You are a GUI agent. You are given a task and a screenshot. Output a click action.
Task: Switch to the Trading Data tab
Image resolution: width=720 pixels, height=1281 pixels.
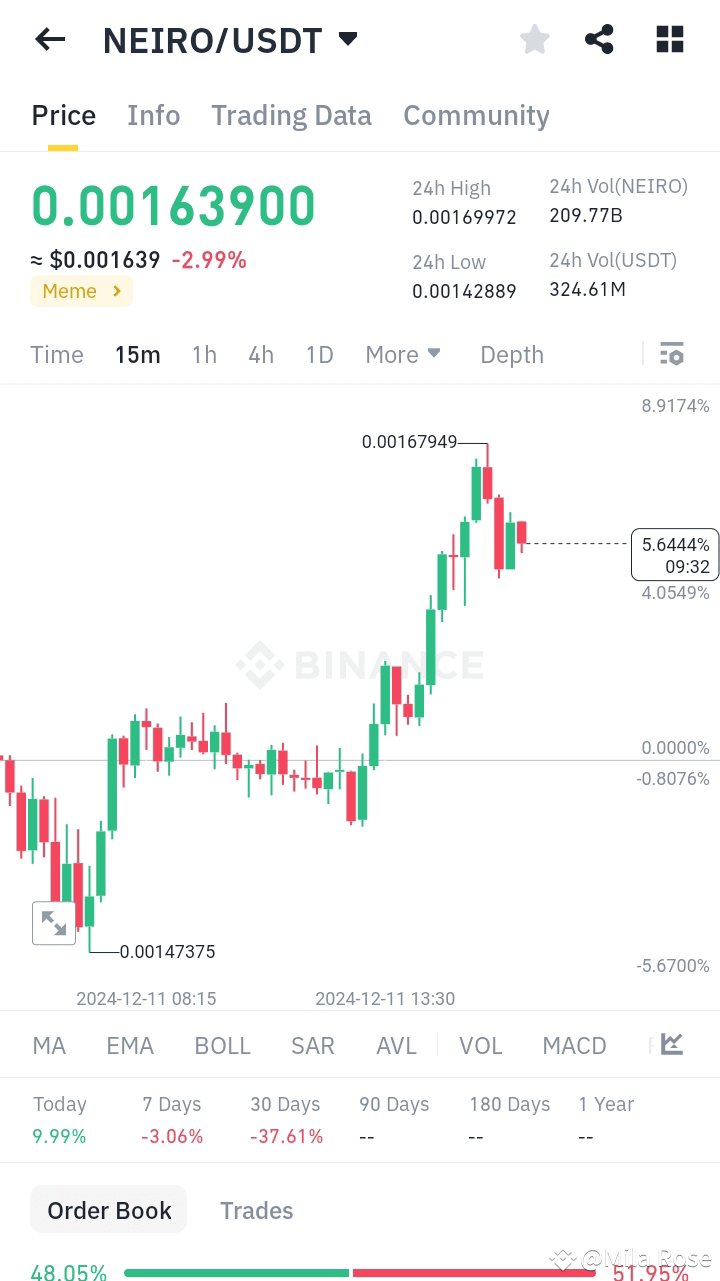[291, 115]
